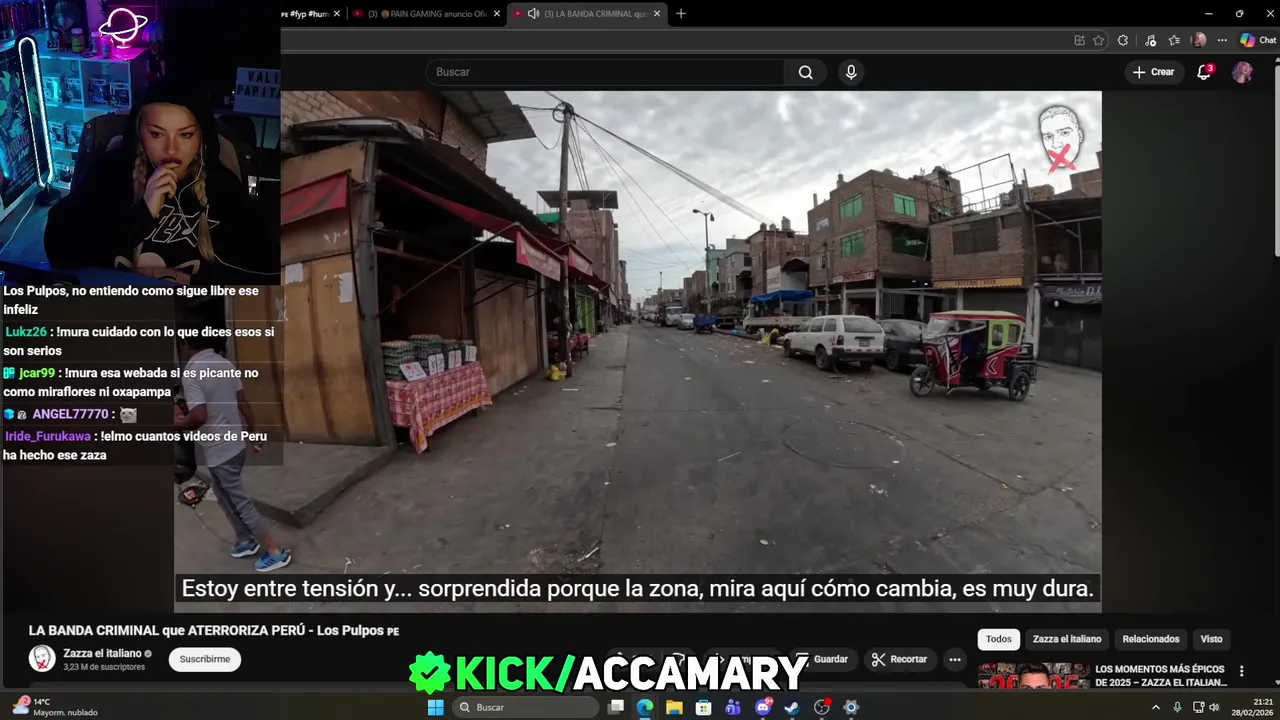Open Edge browser profile avatar

pos(1199,41)
